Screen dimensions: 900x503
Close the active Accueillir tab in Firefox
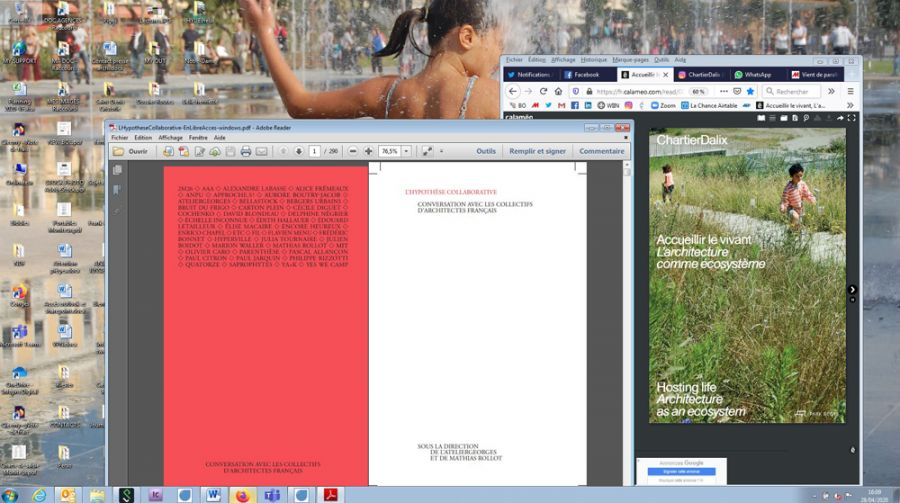[x=665, y=75]
